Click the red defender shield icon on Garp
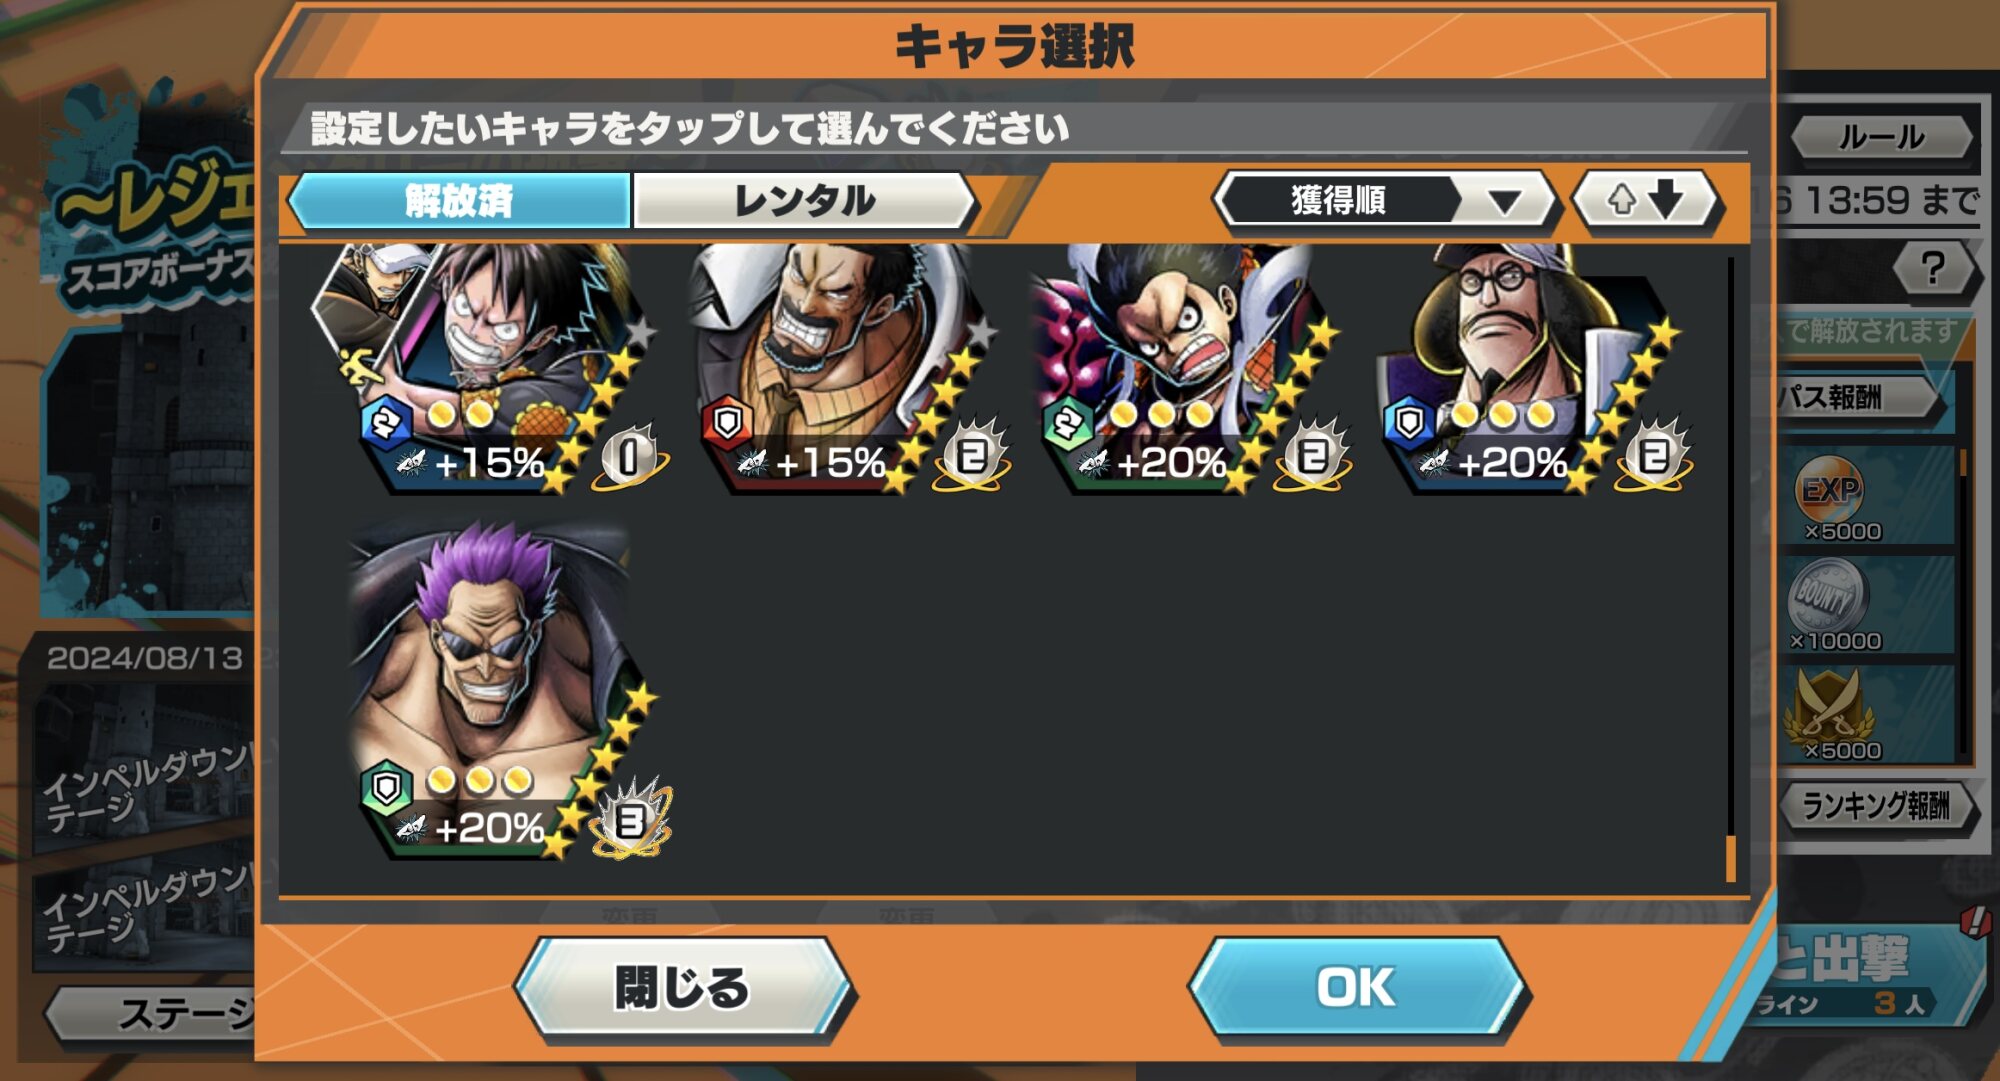Image resolution: width=2000 pixels, height=1081 pixels. (727, 423)
